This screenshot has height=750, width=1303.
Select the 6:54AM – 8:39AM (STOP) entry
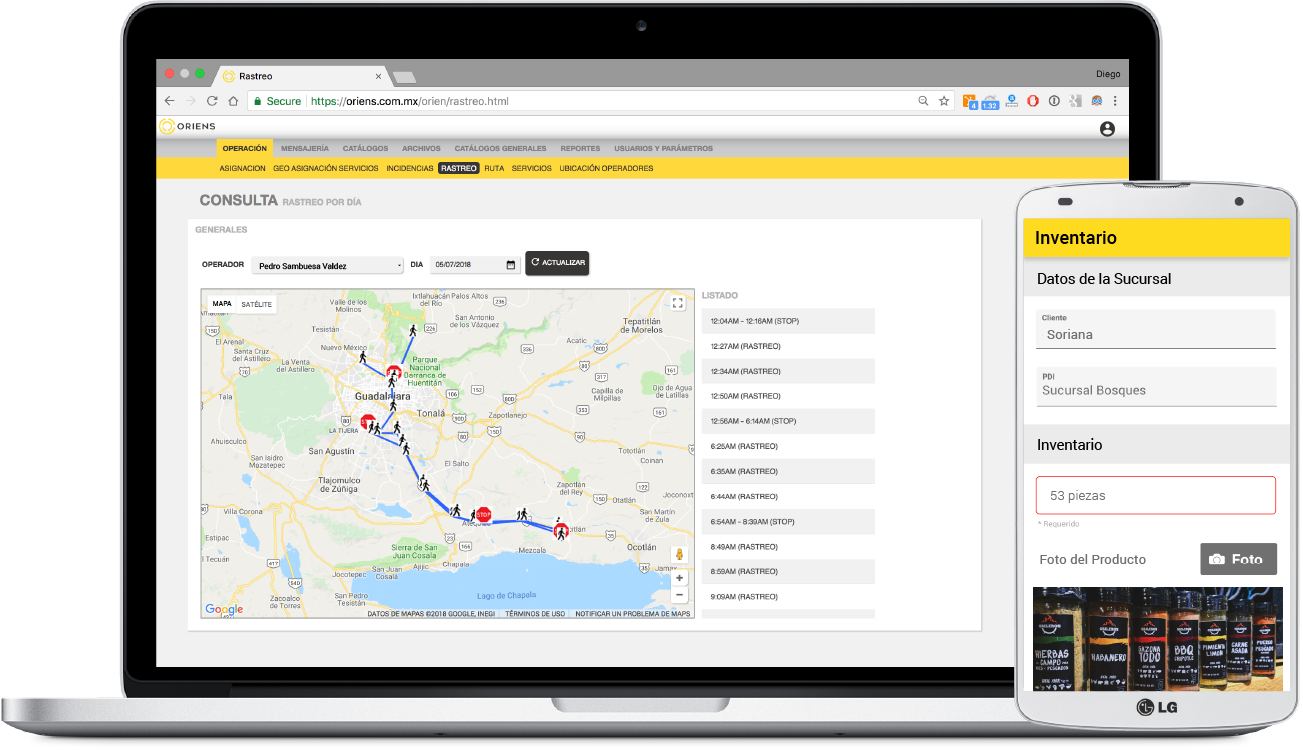click(x=788, y=521)
